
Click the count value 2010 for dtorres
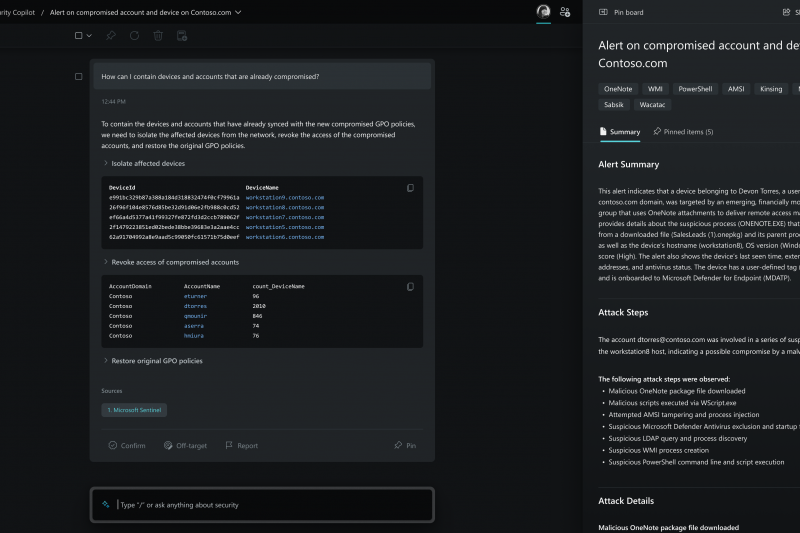click(x=259, y=306)
